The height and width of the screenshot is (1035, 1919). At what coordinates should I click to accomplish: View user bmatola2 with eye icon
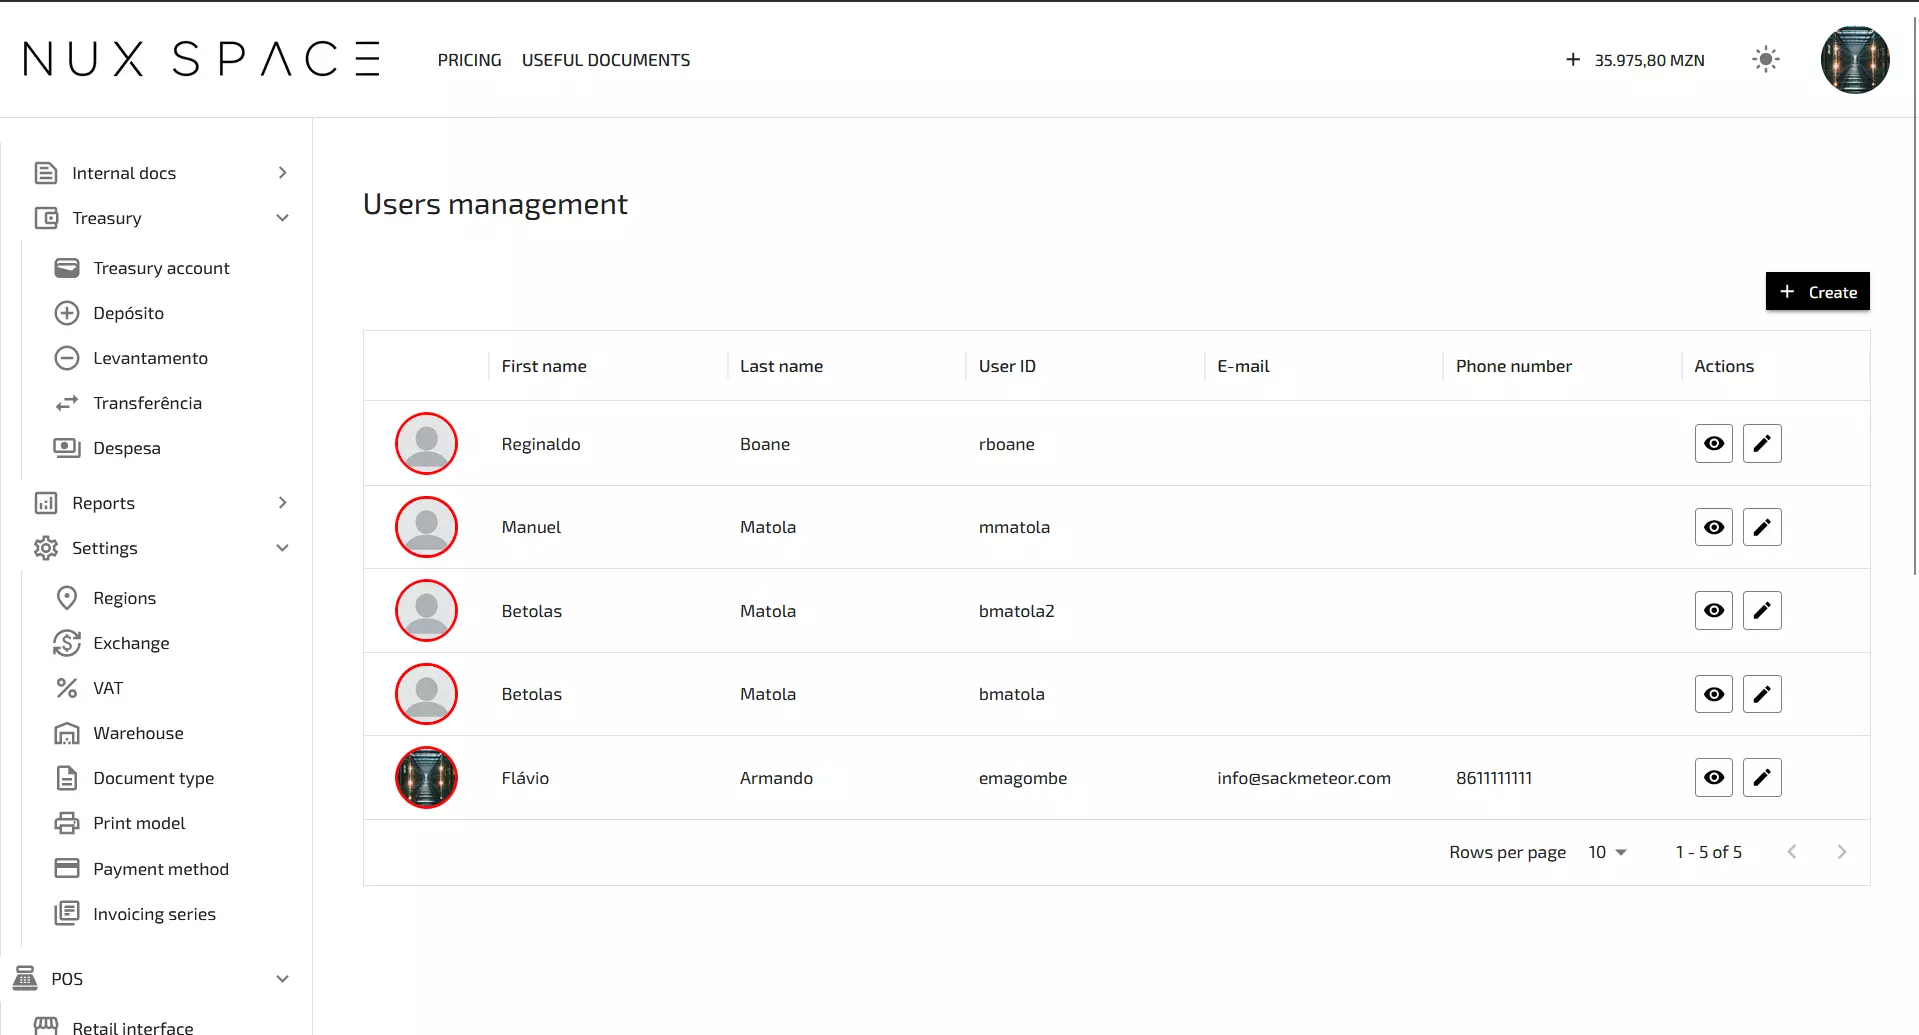(1714, 610)
